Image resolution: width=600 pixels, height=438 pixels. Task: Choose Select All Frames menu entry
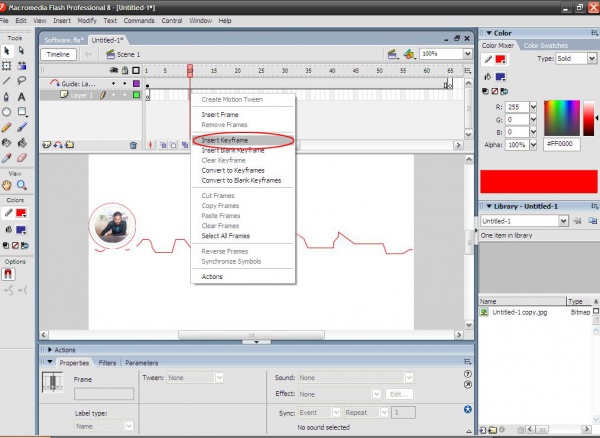point(243,236)
